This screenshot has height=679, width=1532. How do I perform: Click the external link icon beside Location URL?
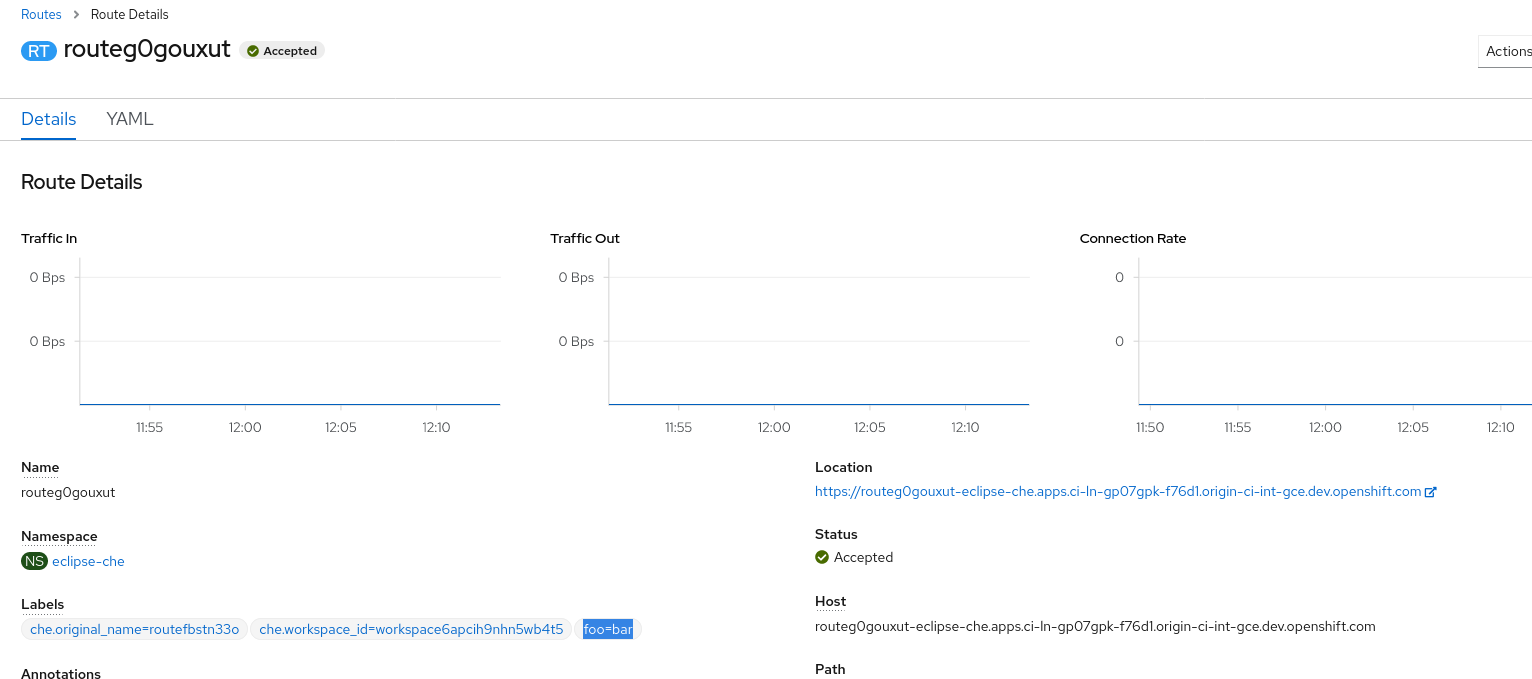click(x=1431, y=492)
